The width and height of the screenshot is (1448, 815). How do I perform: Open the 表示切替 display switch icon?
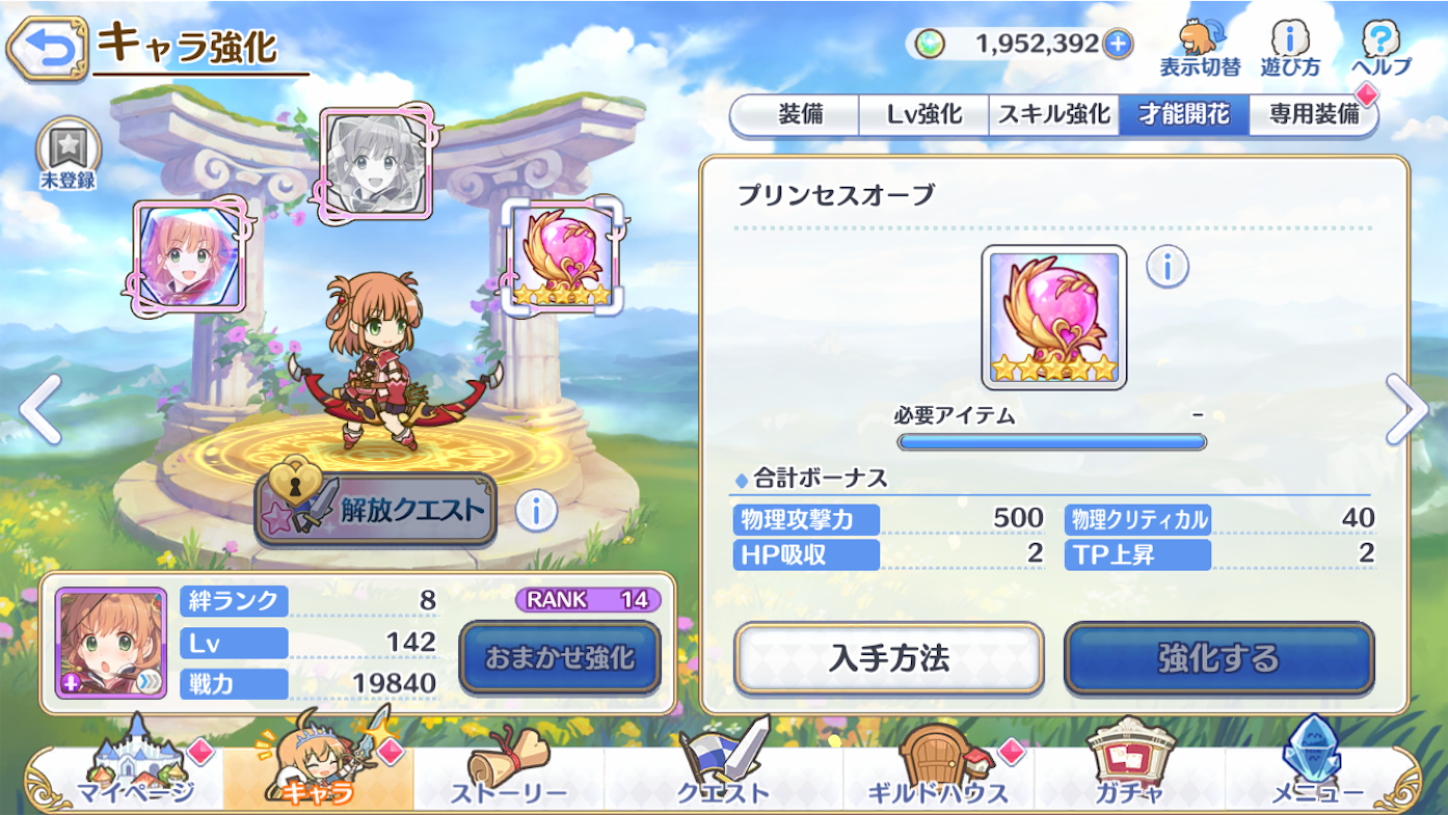point(1199,49)
